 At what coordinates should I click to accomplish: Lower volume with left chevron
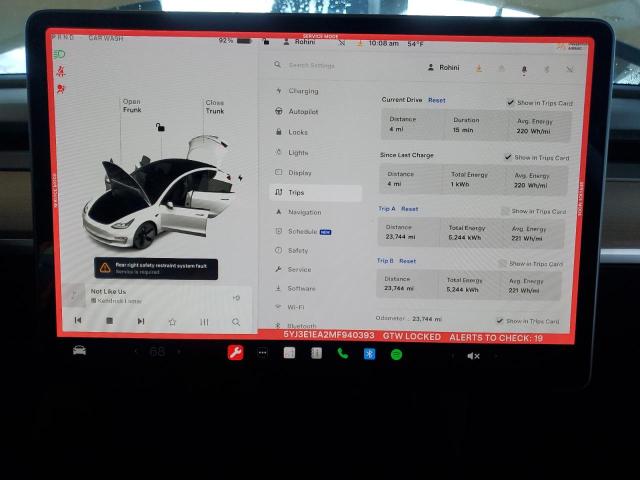tap(452, 356)
